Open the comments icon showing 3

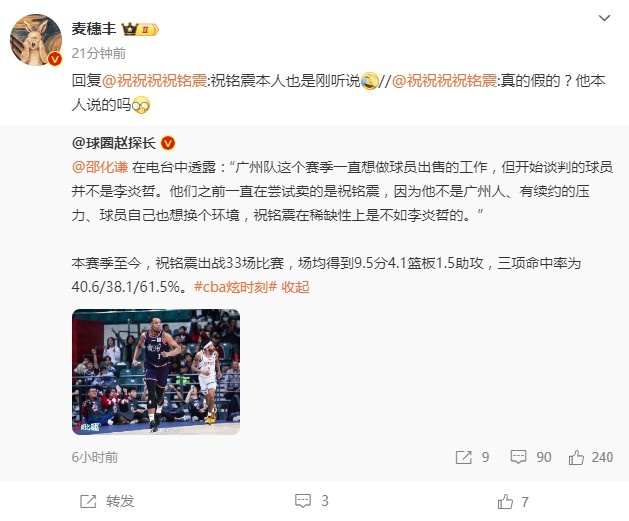312,501
